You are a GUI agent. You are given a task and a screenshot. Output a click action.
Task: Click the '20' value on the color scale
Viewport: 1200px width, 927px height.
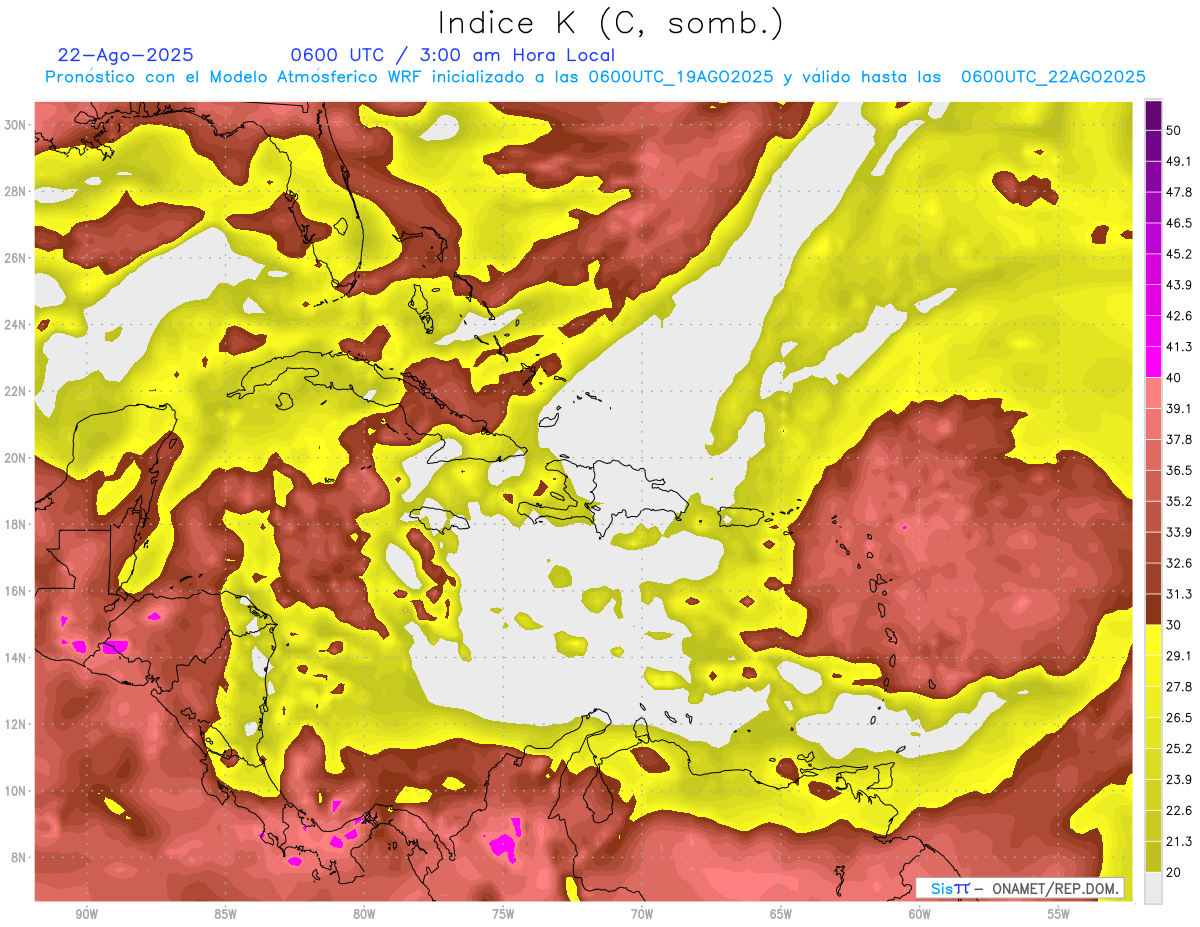click(1175, 872)
